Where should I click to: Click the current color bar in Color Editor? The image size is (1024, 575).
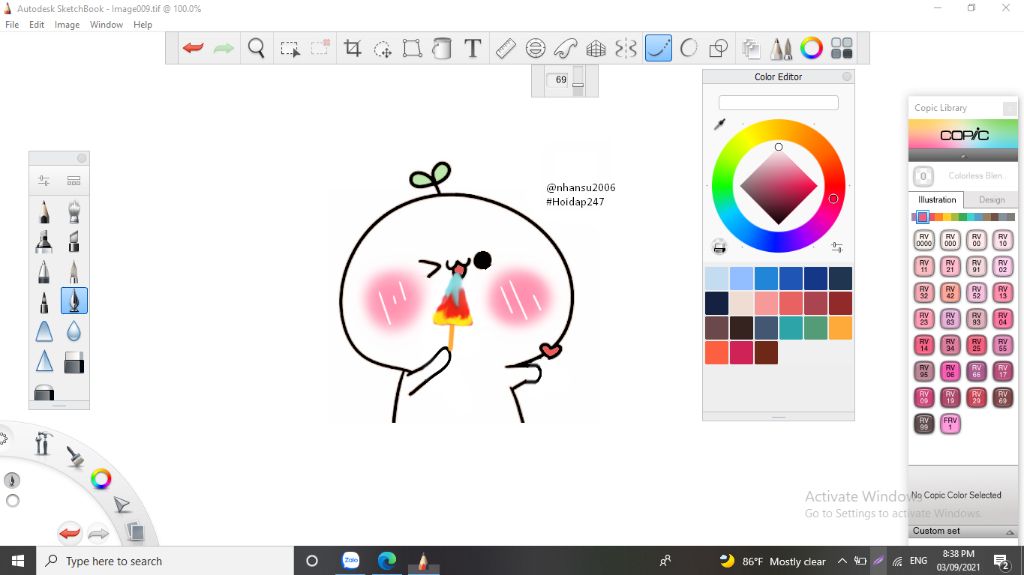pyautogui.click(x=778, y=103)
